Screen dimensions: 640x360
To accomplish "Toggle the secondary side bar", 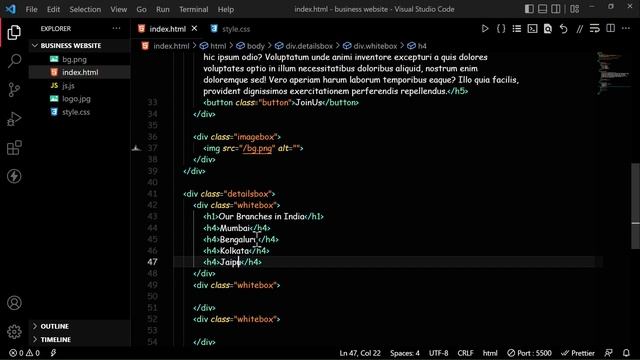I will [x=556, y=9].
